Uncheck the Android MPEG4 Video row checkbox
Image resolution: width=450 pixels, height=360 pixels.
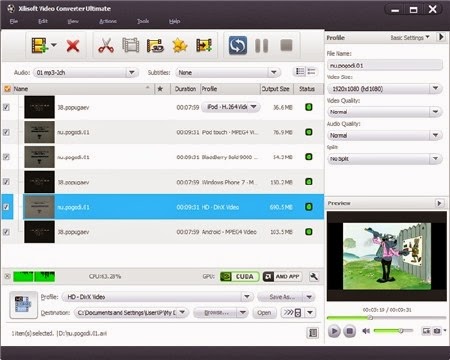pos(6,232)
